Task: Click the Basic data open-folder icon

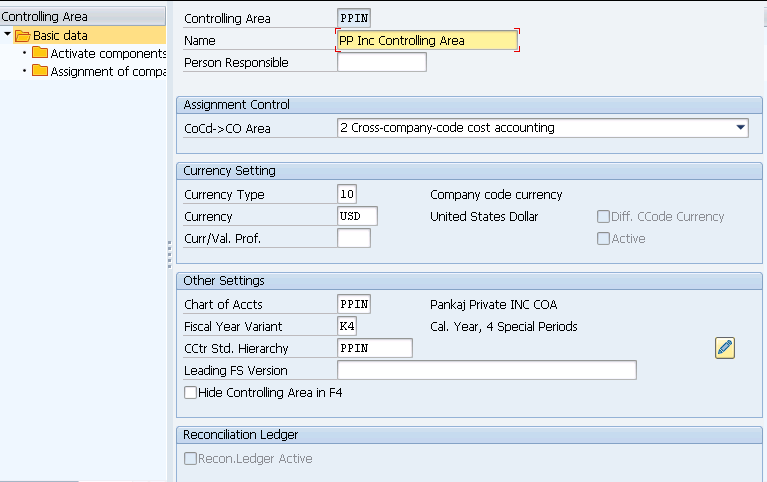Action: (23, 36)
